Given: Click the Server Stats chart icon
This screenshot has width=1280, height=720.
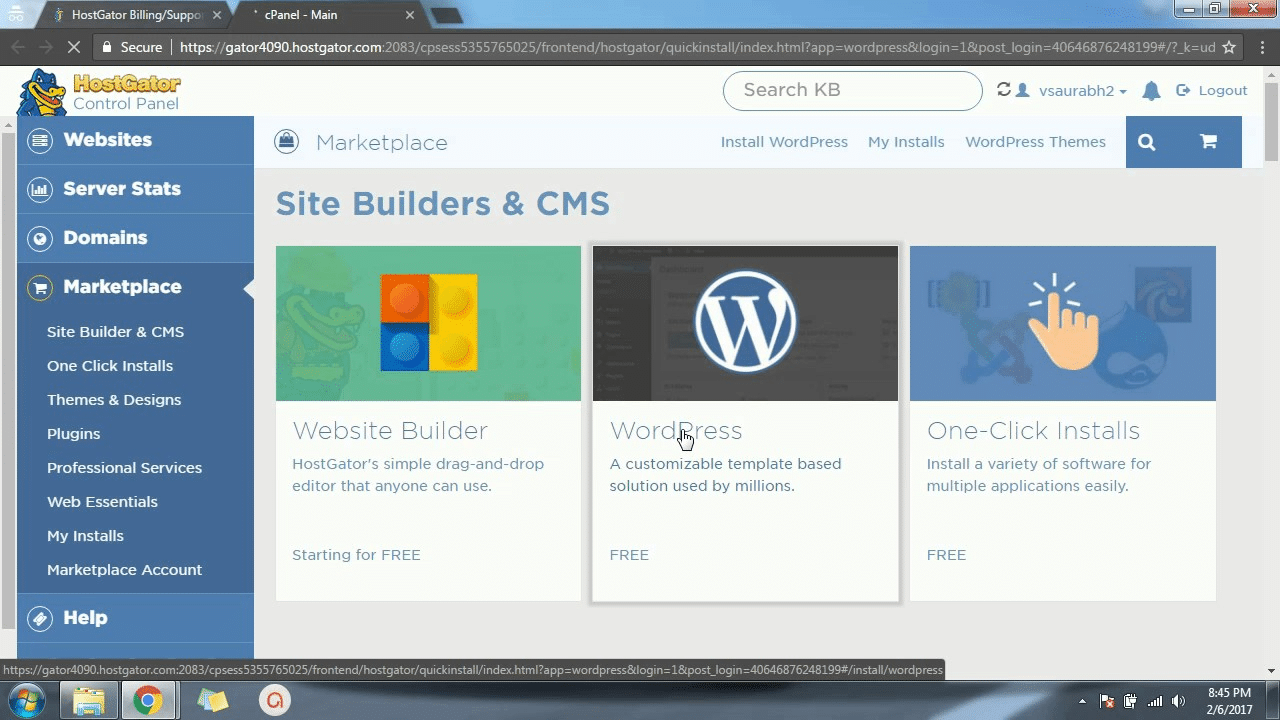Looking at the screenshot, I should tap(40, 189).
